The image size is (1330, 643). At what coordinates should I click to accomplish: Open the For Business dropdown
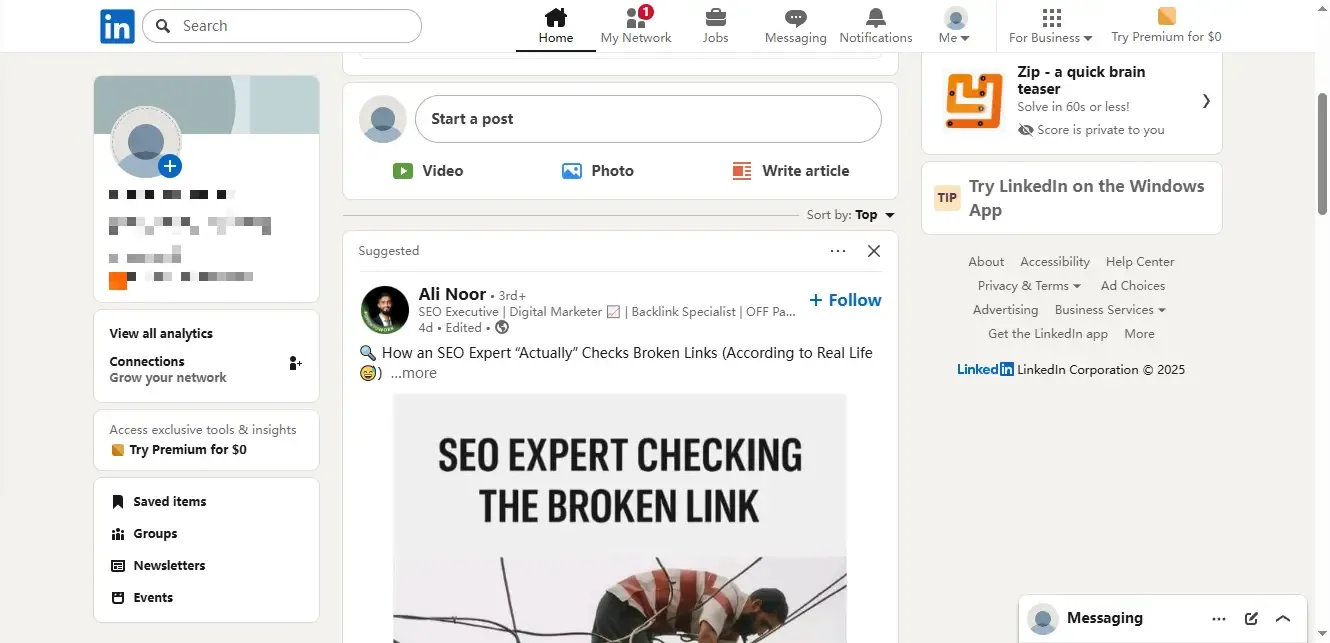[x=1050, y=26]
